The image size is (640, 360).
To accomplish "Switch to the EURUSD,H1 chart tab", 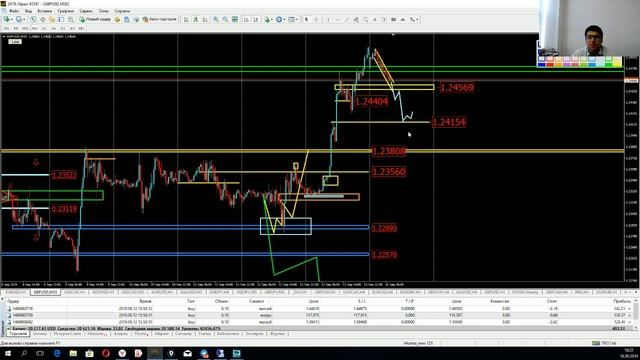I will 16,292.
